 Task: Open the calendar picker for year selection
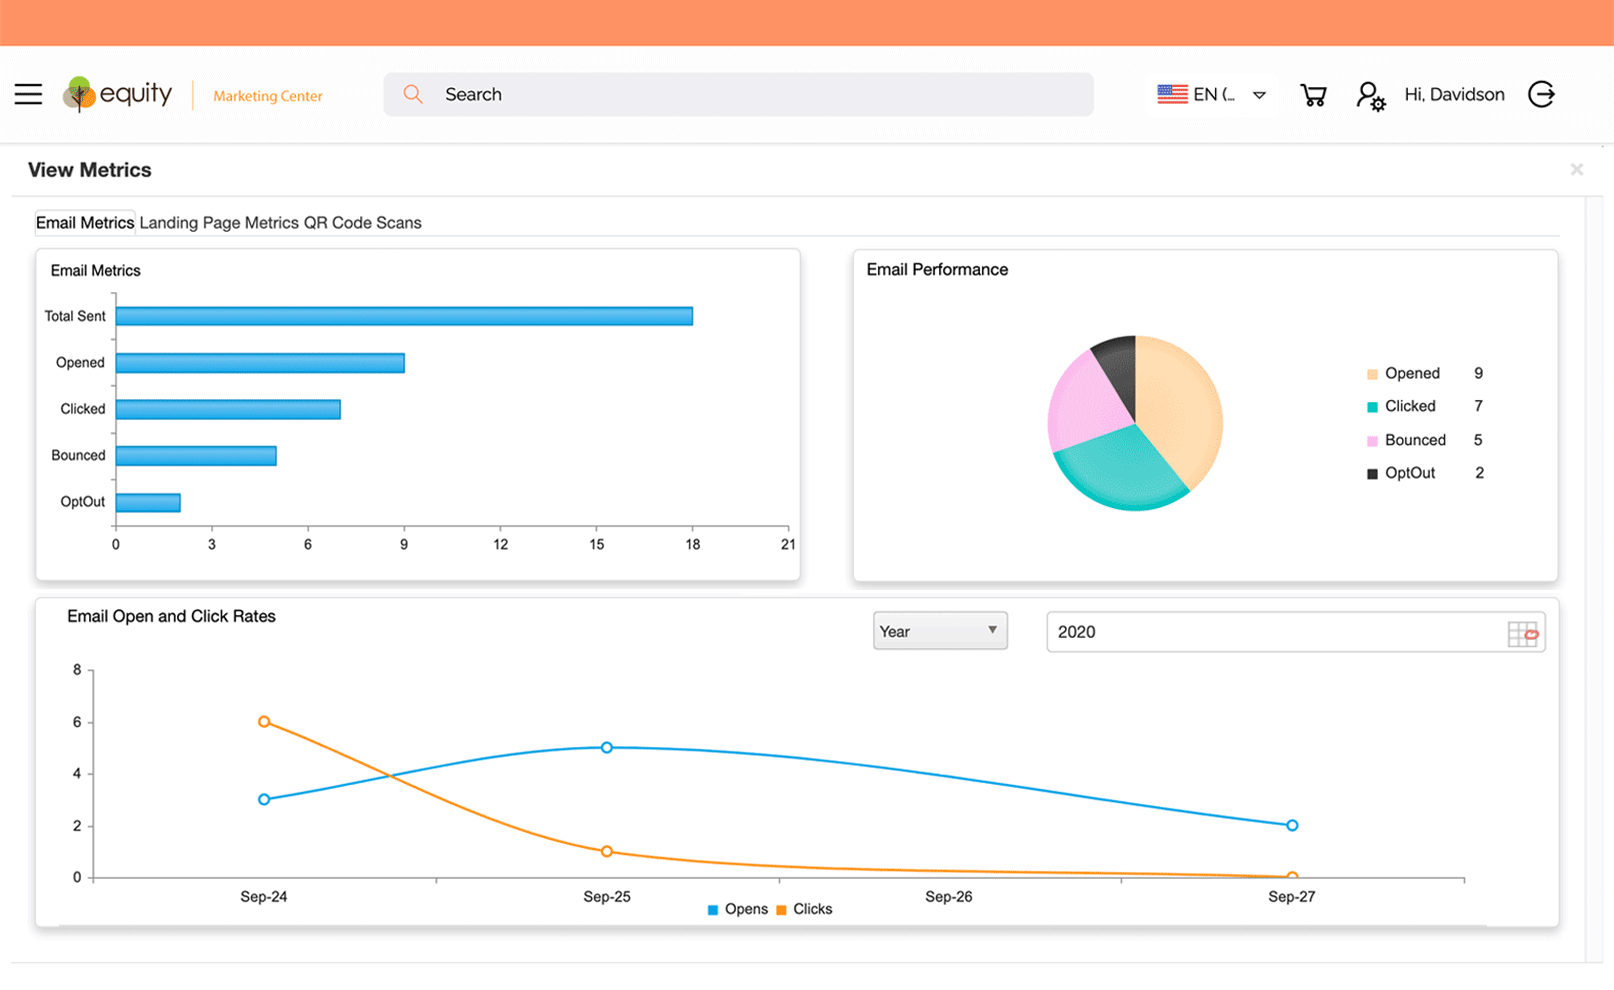[x=1524, y=633]
